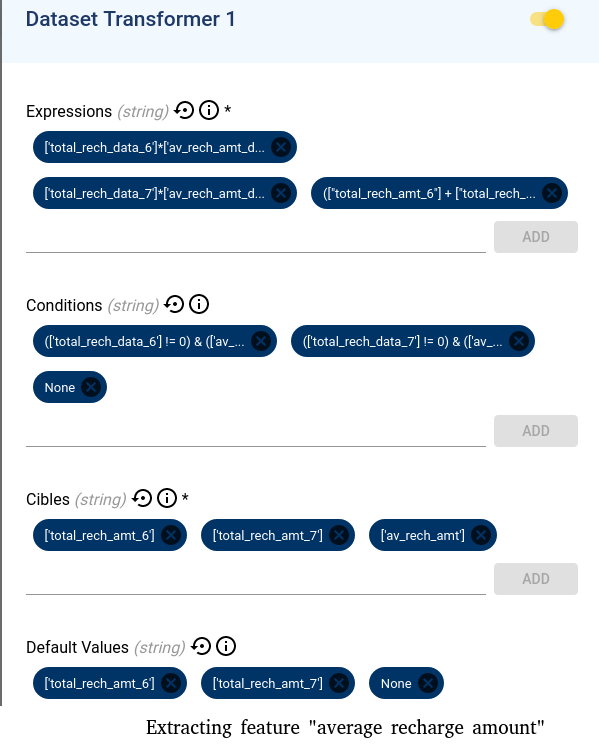Show info for Expressions field
Screen dimensions: 599x746
(209, 110)
